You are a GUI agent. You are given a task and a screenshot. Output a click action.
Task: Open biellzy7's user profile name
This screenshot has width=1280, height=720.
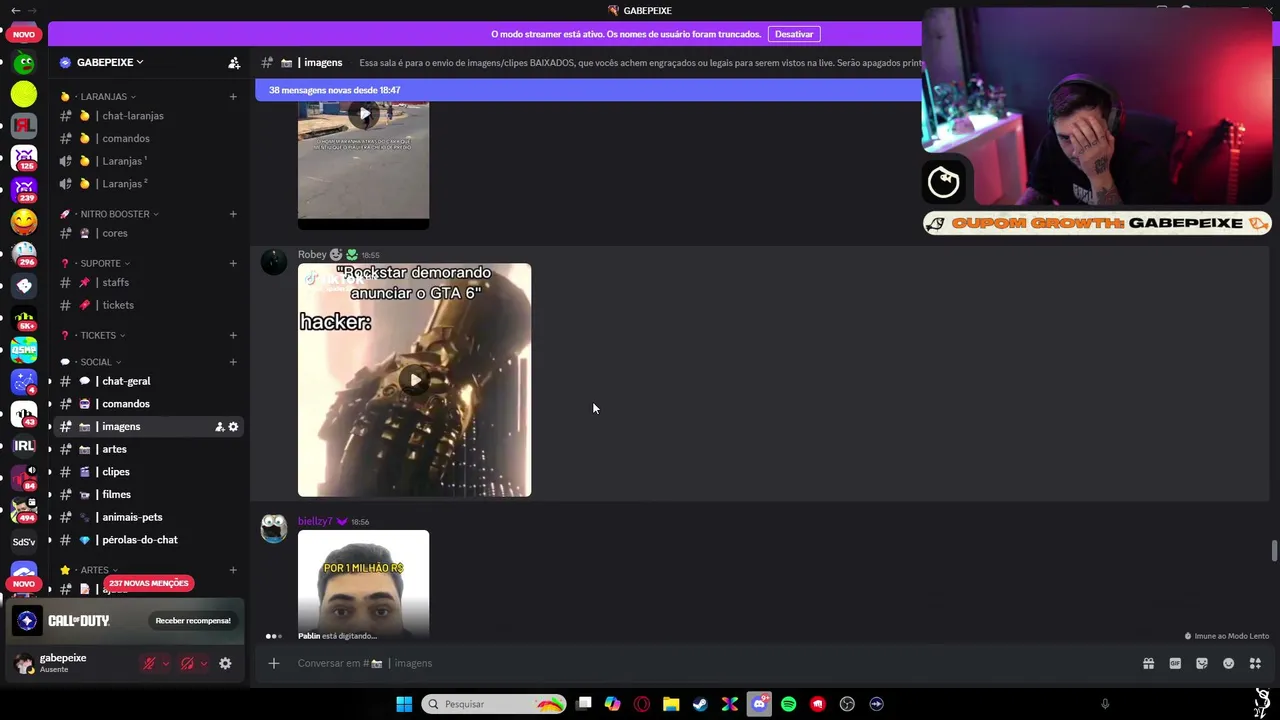(x=315, y=521)
